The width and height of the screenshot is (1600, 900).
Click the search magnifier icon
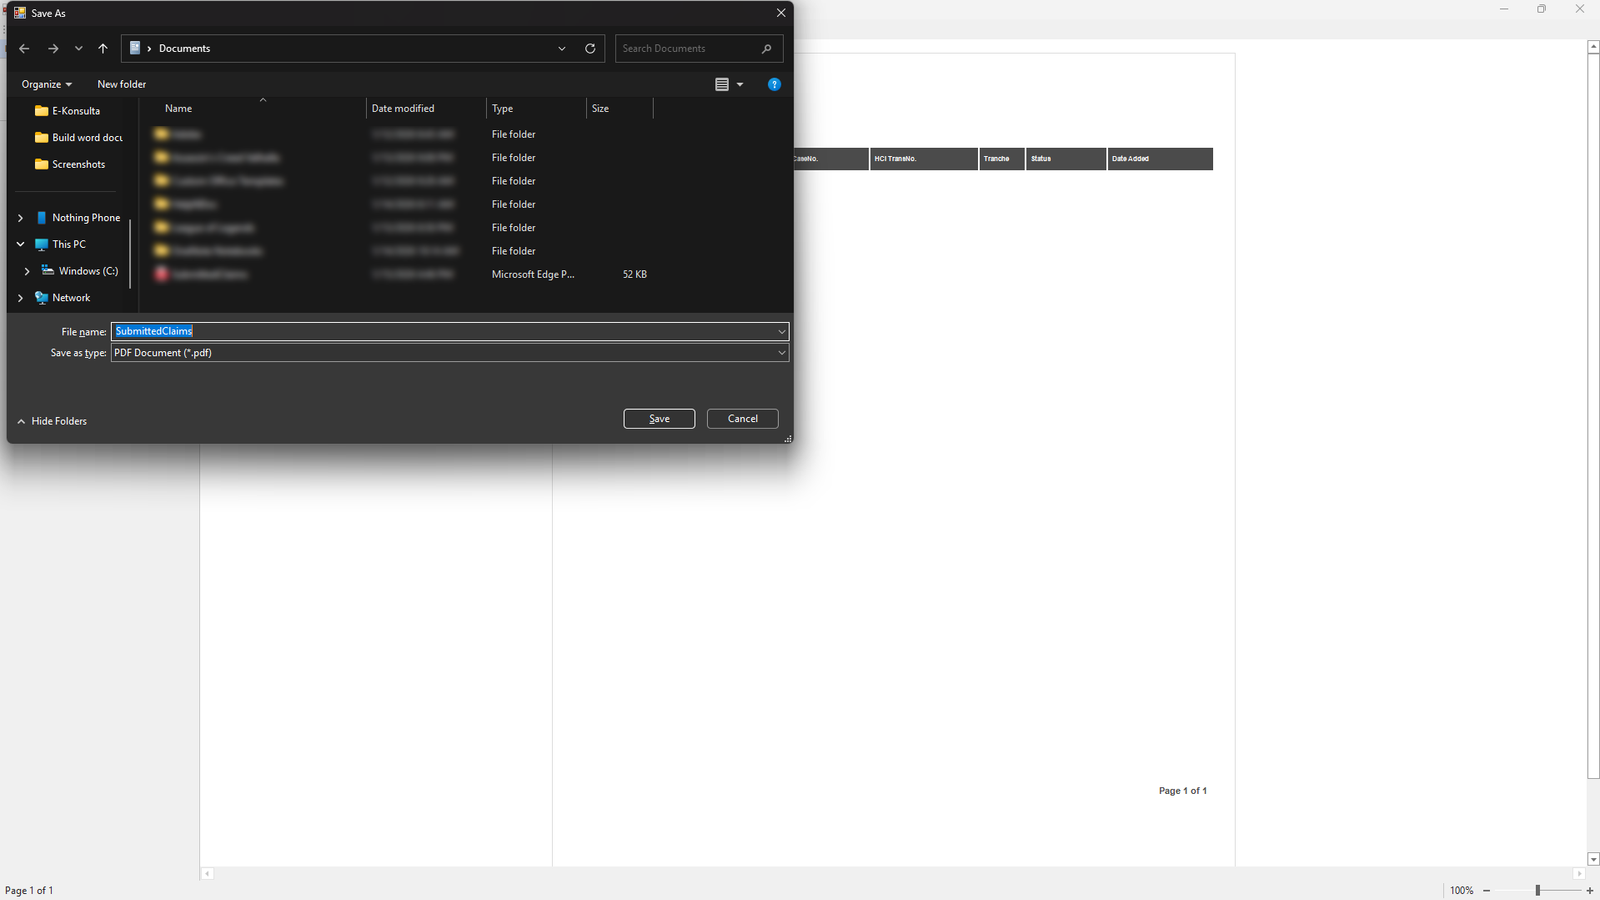point(767,48)
